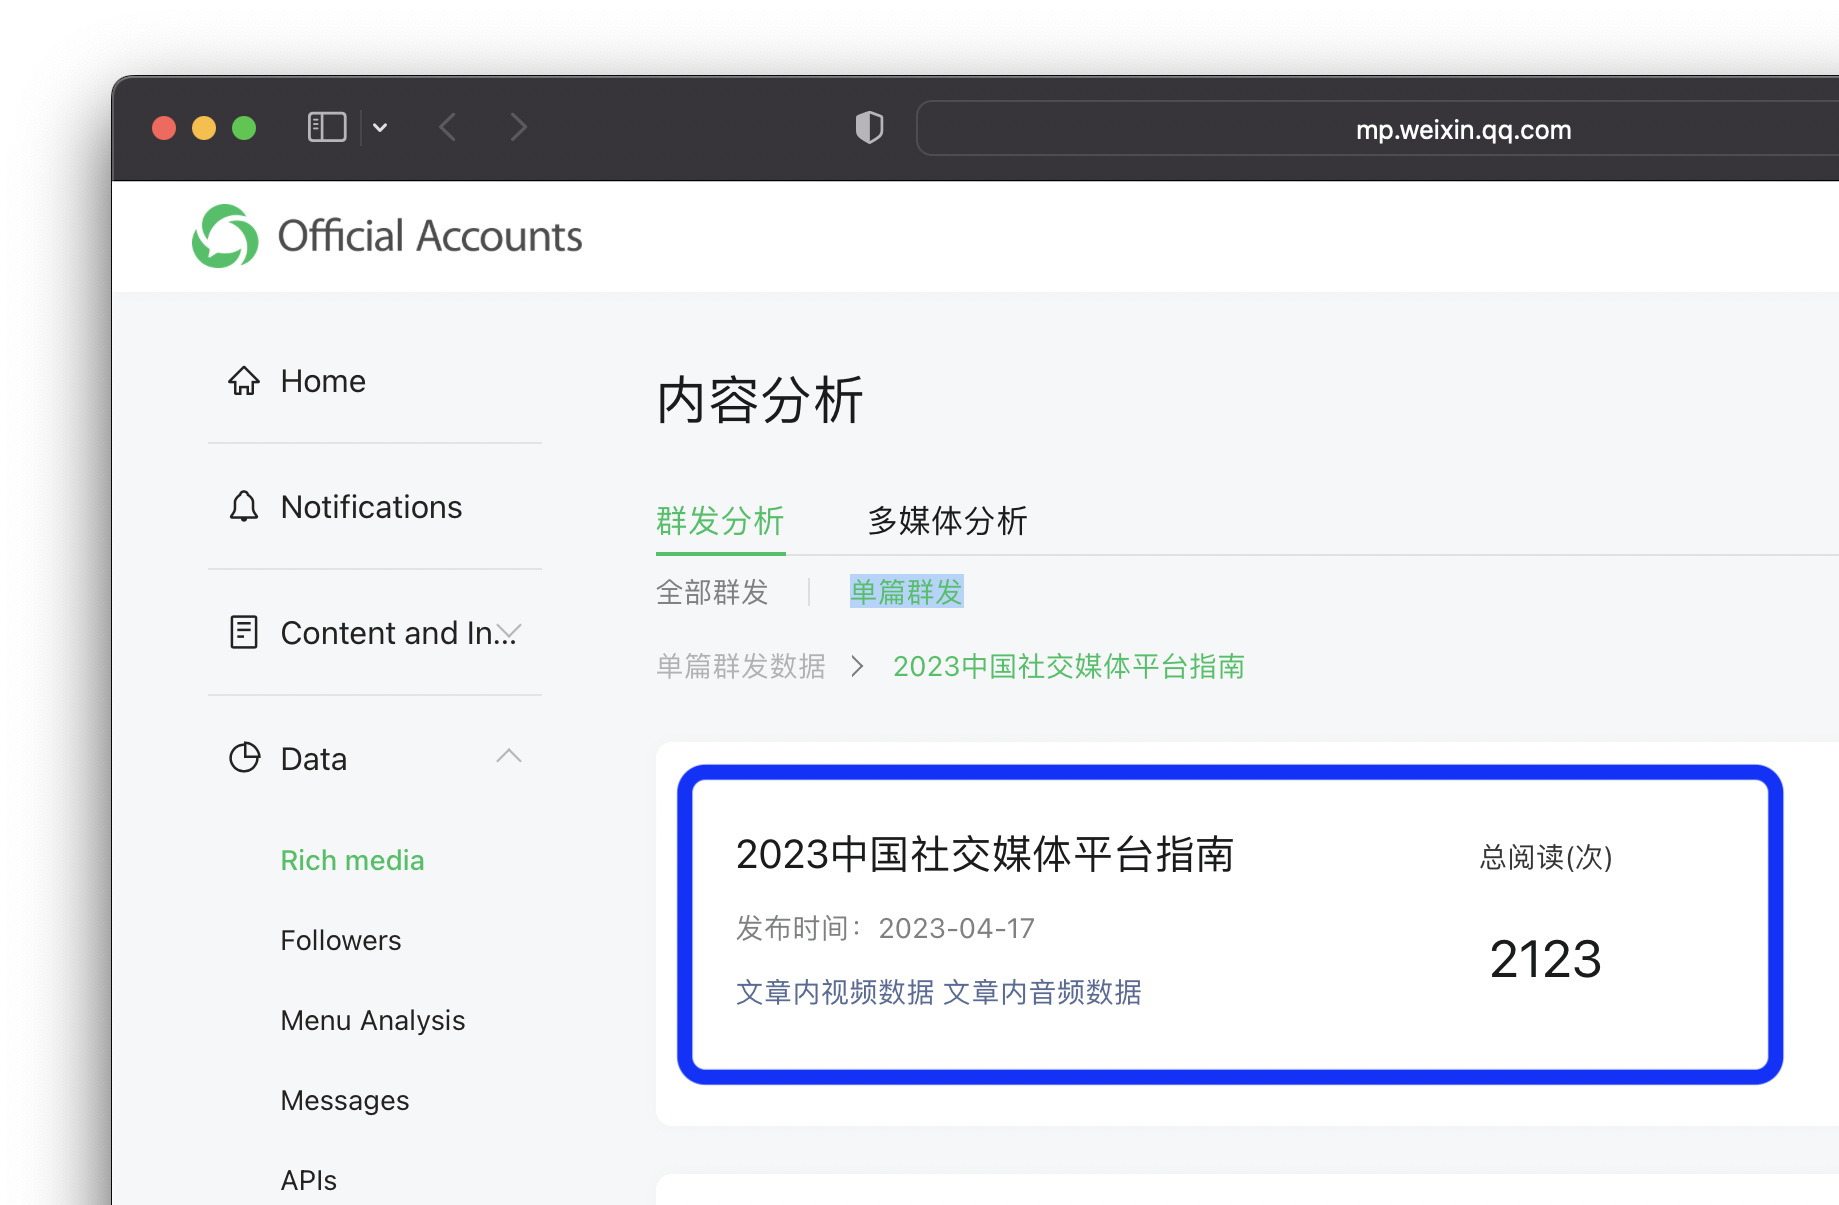Go forward with the browser forward arrow
The width and height of the screenshot is (1839, 1205).
click(517, 127)
